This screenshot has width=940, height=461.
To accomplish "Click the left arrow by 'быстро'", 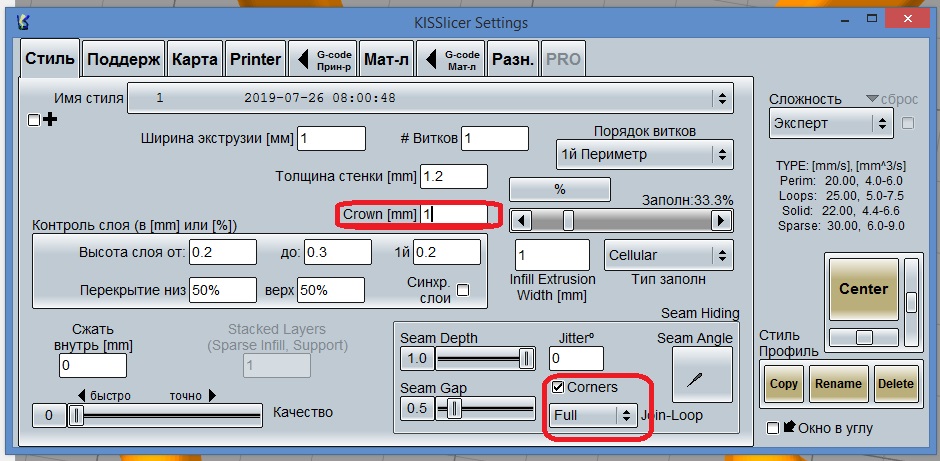I will (x=82, y=396).
